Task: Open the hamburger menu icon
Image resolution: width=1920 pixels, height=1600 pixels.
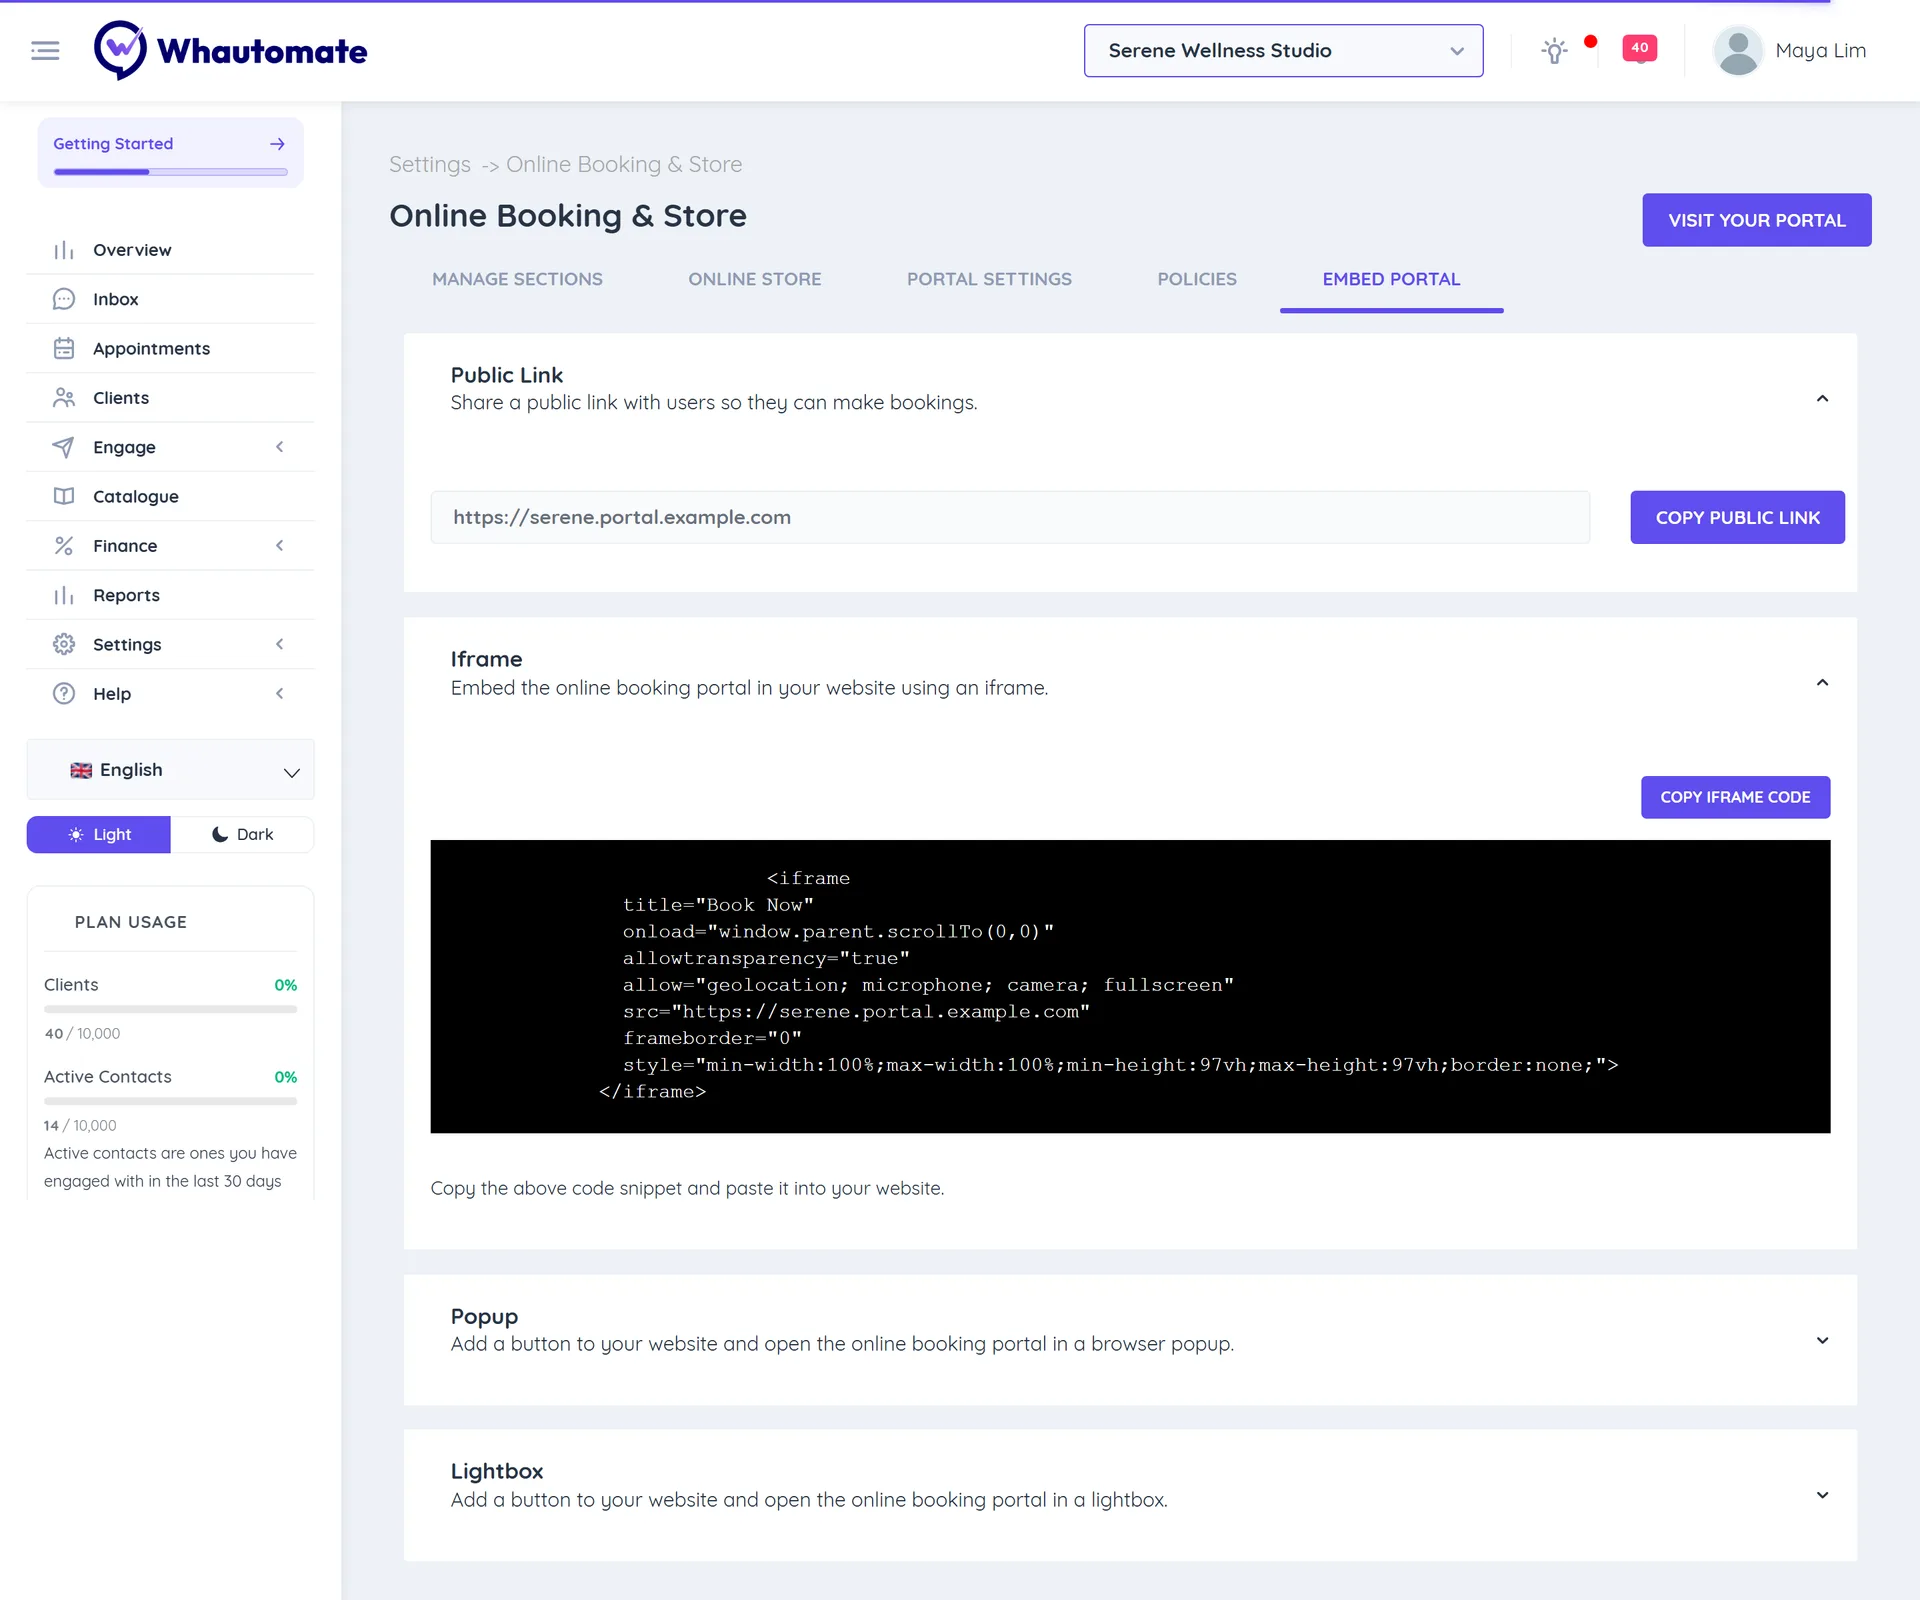Action: [x=45, y=50]
